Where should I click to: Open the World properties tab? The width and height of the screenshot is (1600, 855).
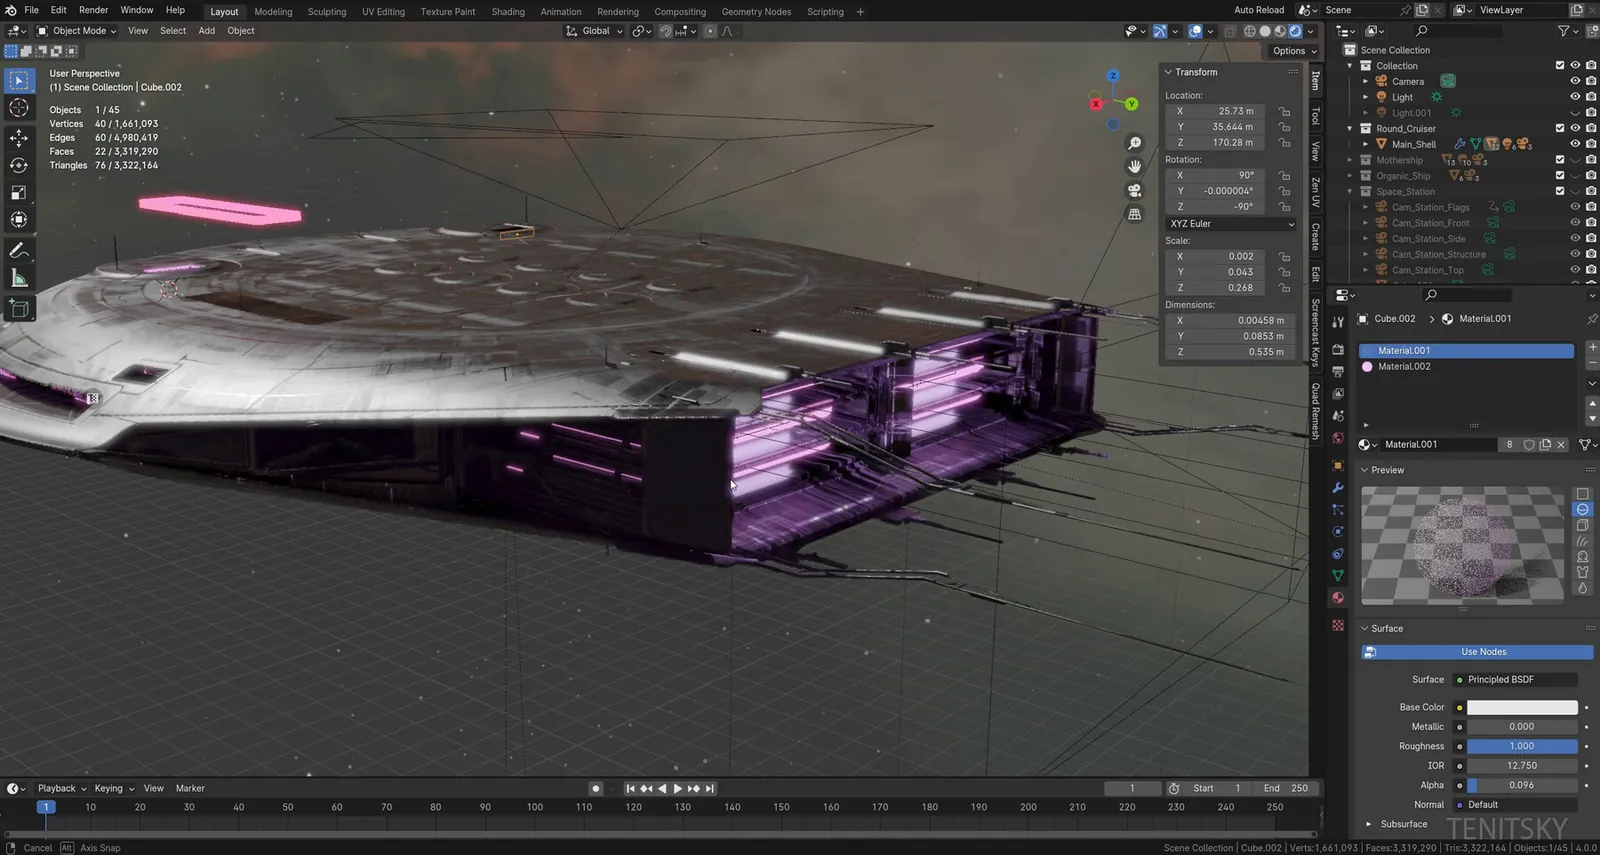click(x=1338, y=438)
